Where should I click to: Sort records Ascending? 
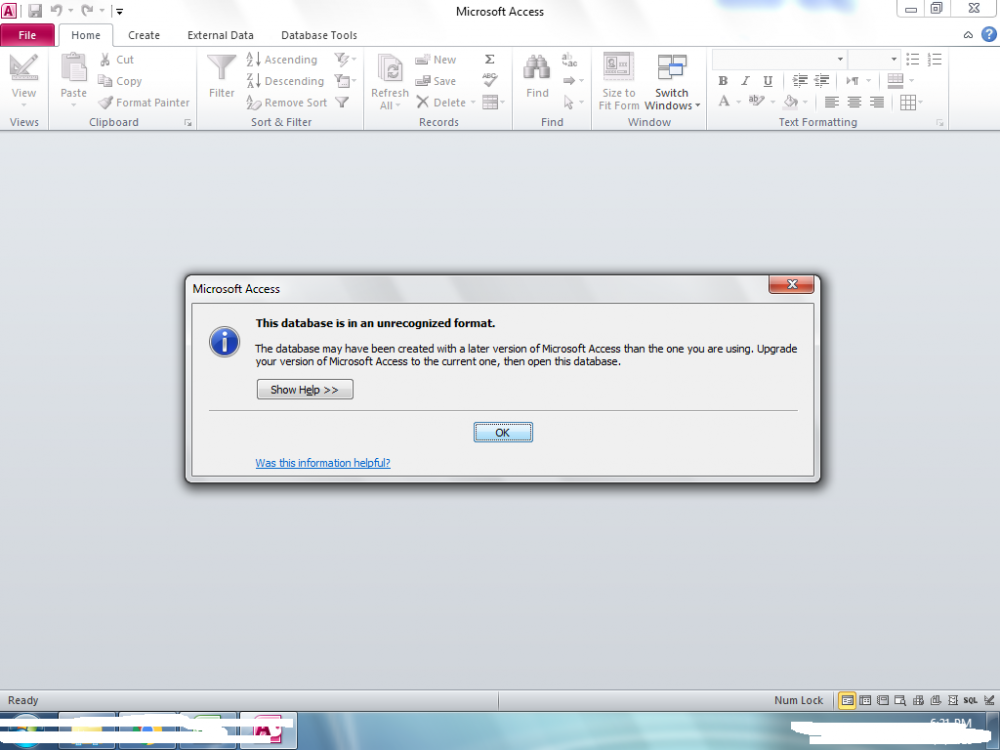[282, 59]
